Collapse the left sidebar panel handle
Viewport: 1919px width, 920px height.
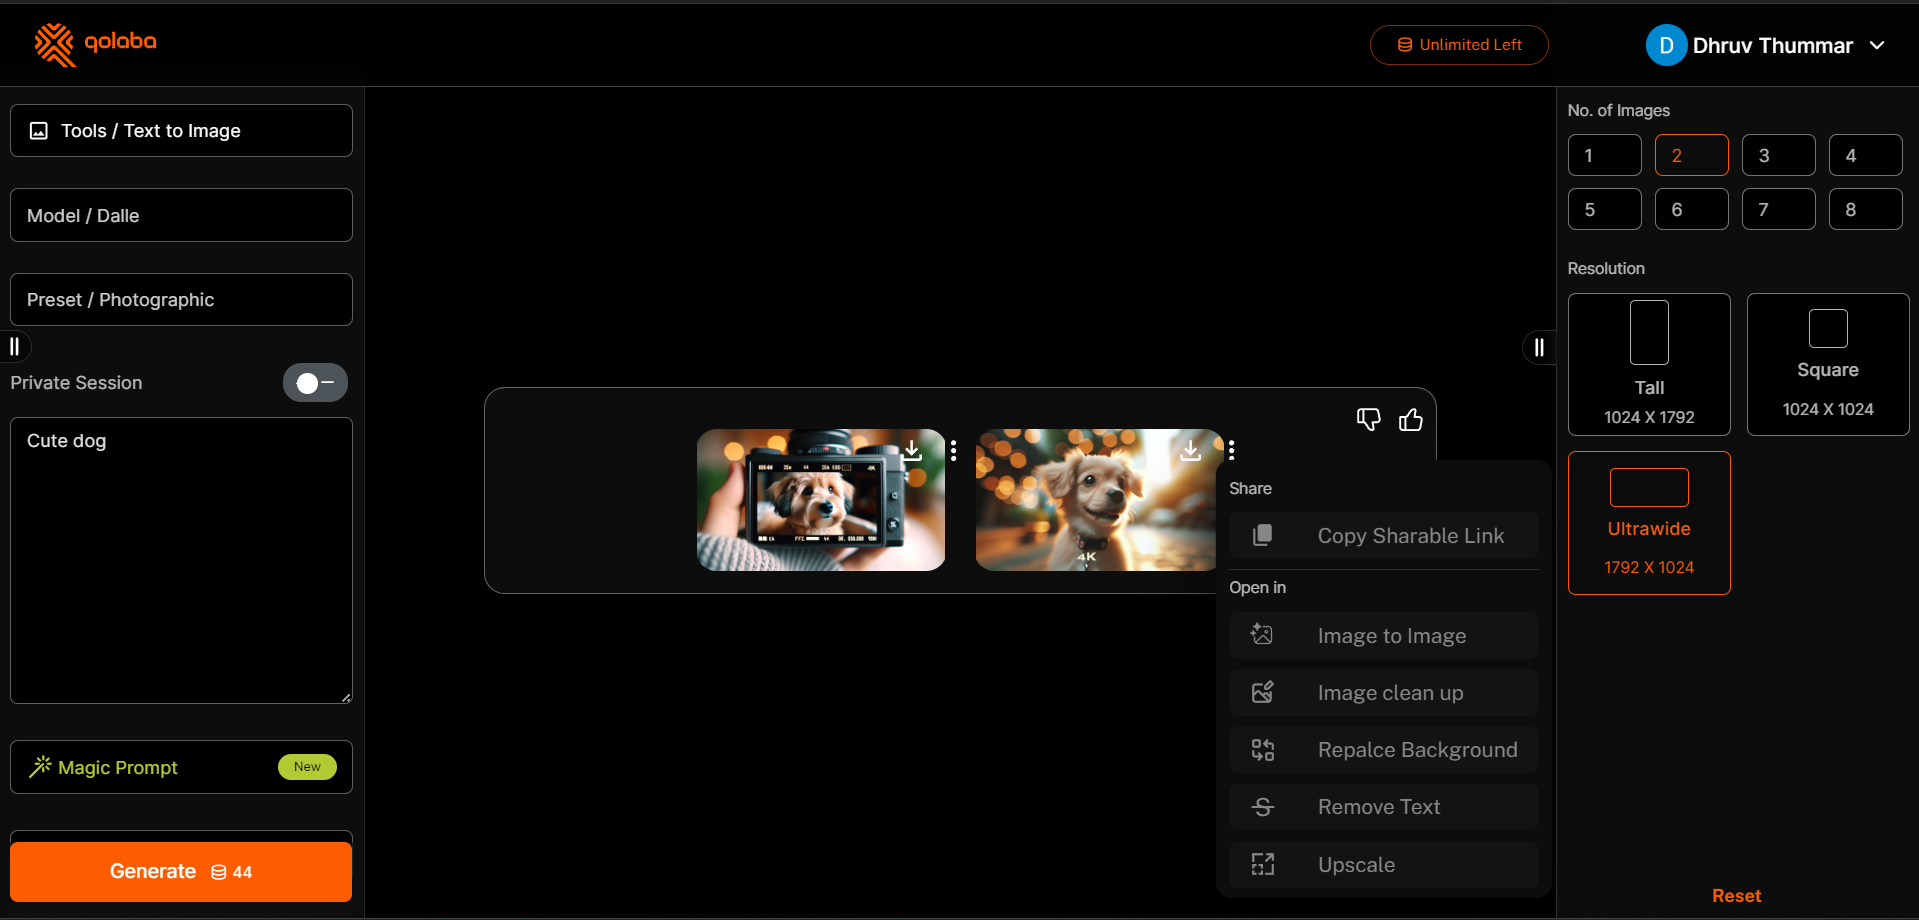coord(15,347)
